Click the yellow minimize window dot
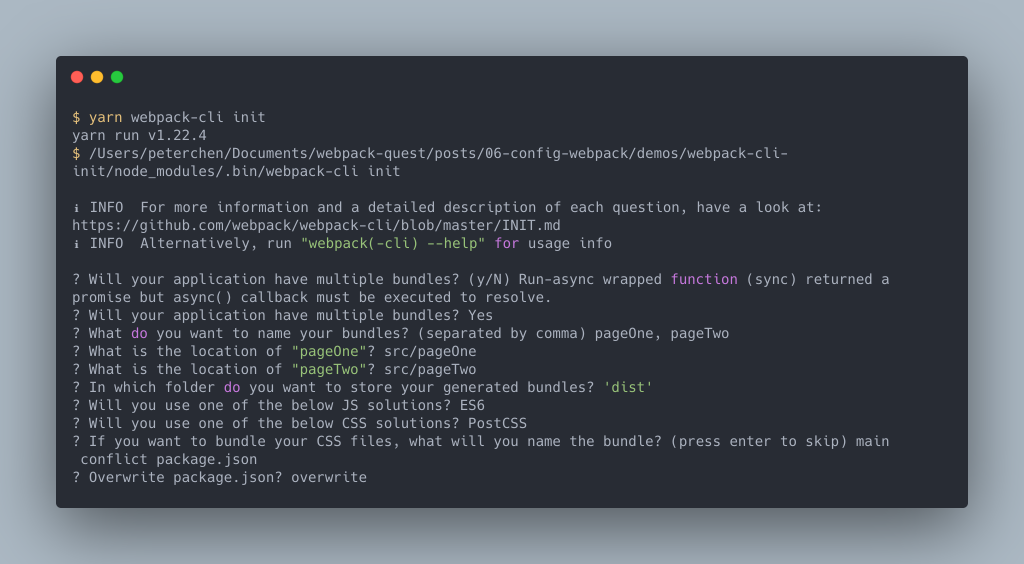1024x564 pixels. point(97,77)
